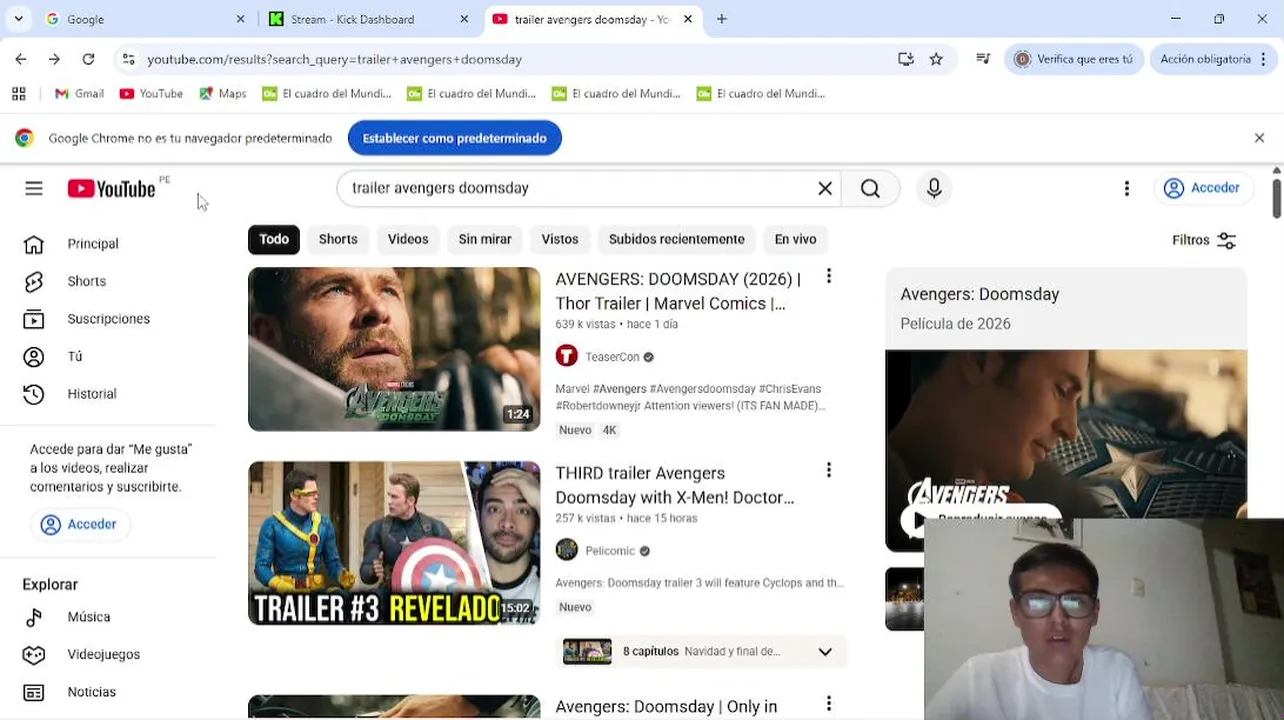Screen dimensions: 1284x720
Task: Click the YouTube logo
Action: pos(111,188)
